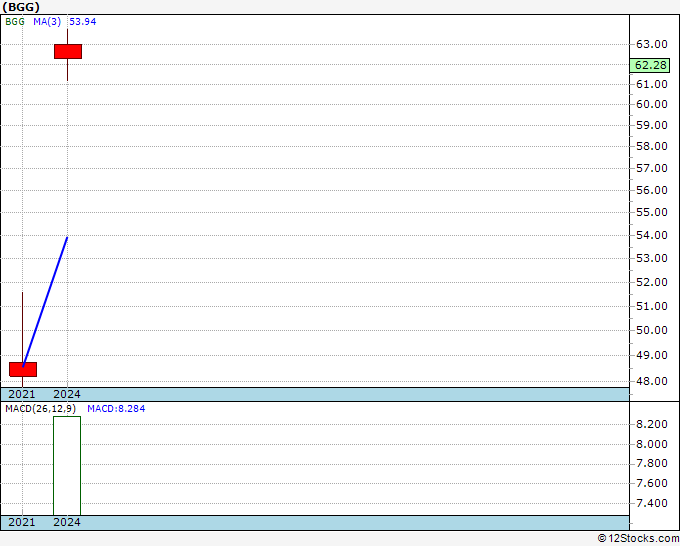The height and width of the screenshot is (546, 680).
Task: Click the 8.000 MACD axis label
Action: tap(651, 444)
